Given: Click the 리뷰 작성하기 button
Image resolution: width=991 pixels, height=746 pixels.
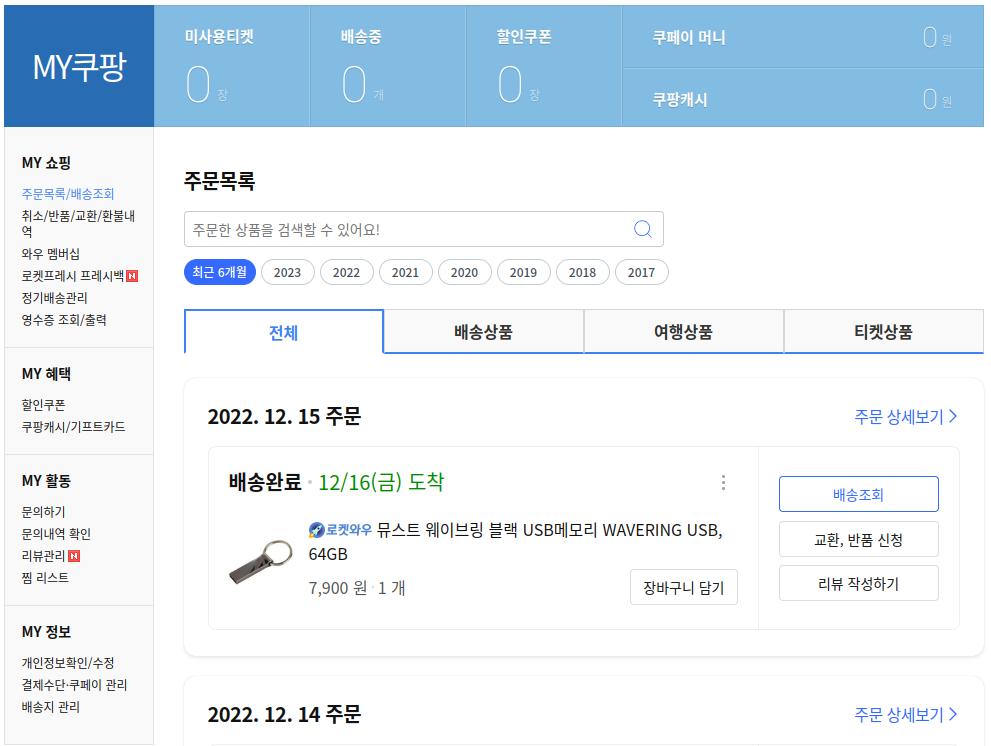Looking at the screenshot, I should point(858,584).
